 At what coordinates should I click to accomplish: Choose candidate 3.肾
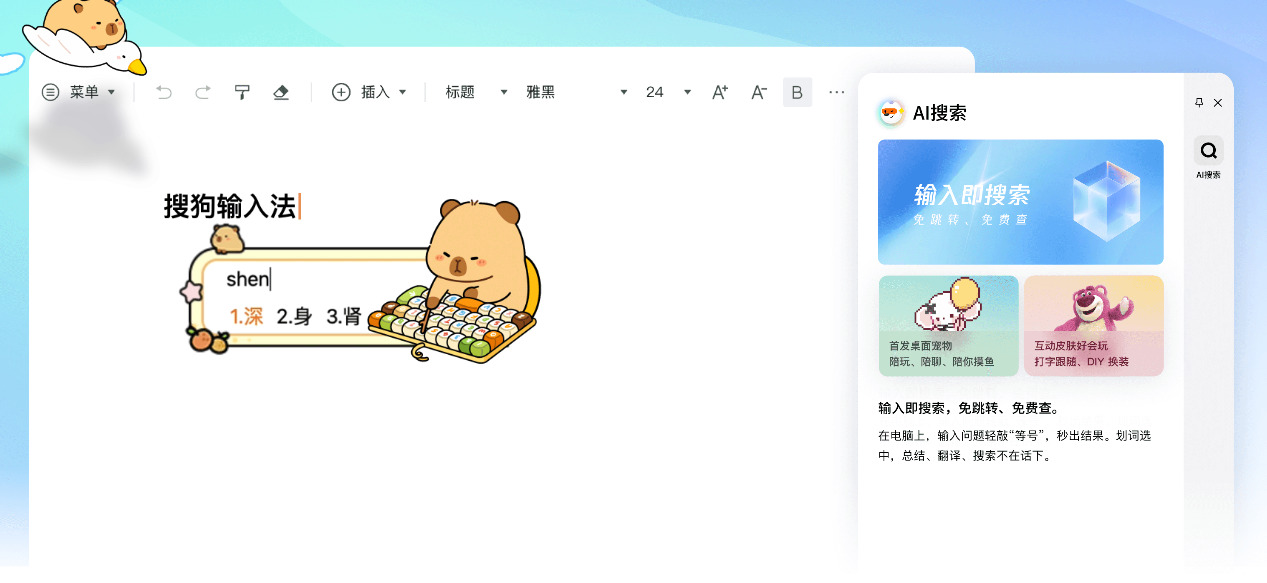(x=344, y=317)
